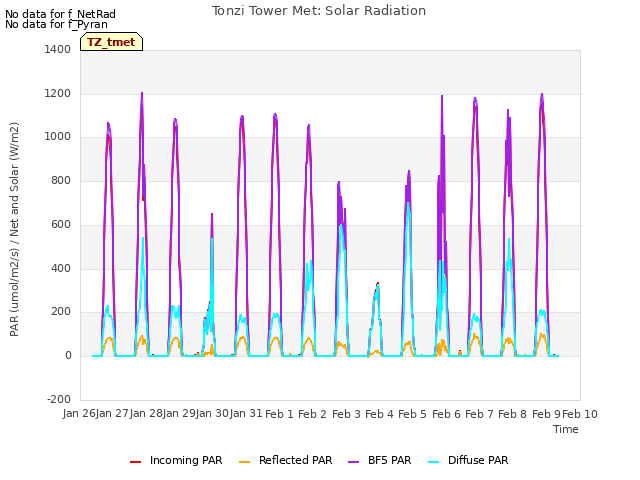Click the Feb 4 low peak near 330
This screenshot has height=480, width=640.
tap(378, 283)
